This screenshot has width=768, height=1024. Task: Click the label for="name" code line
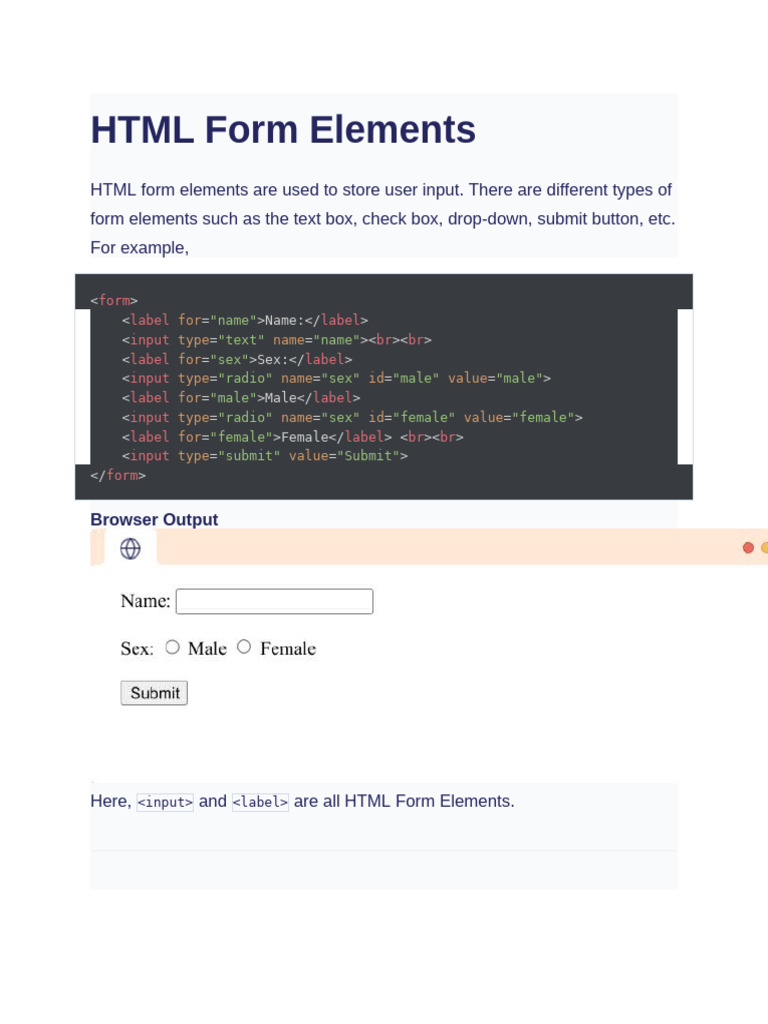(244, 320)
